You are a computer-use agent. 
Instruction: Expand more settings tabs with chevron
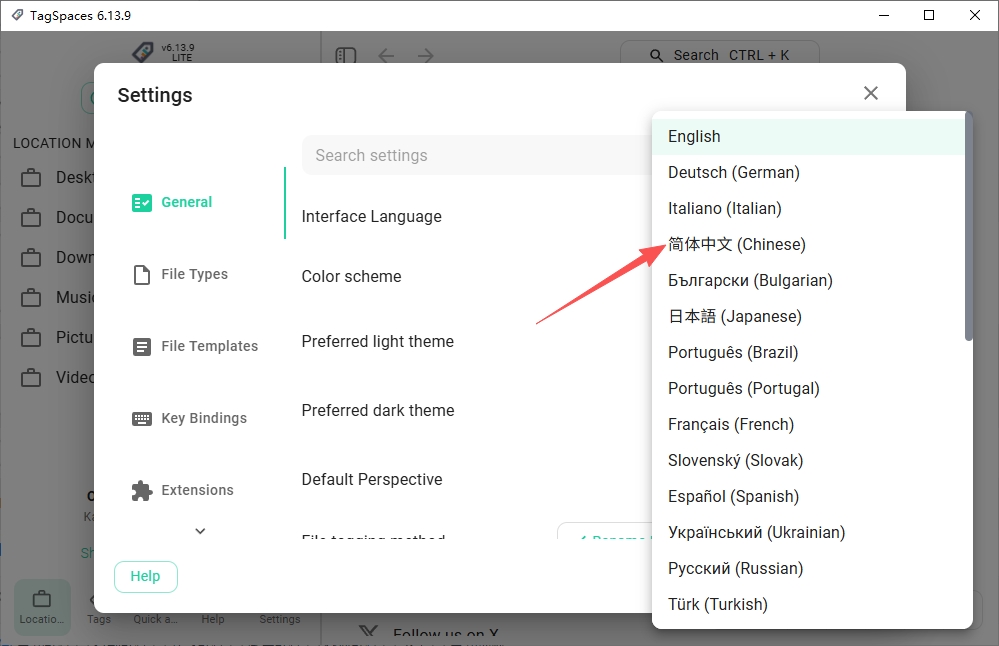click(200, 531)
